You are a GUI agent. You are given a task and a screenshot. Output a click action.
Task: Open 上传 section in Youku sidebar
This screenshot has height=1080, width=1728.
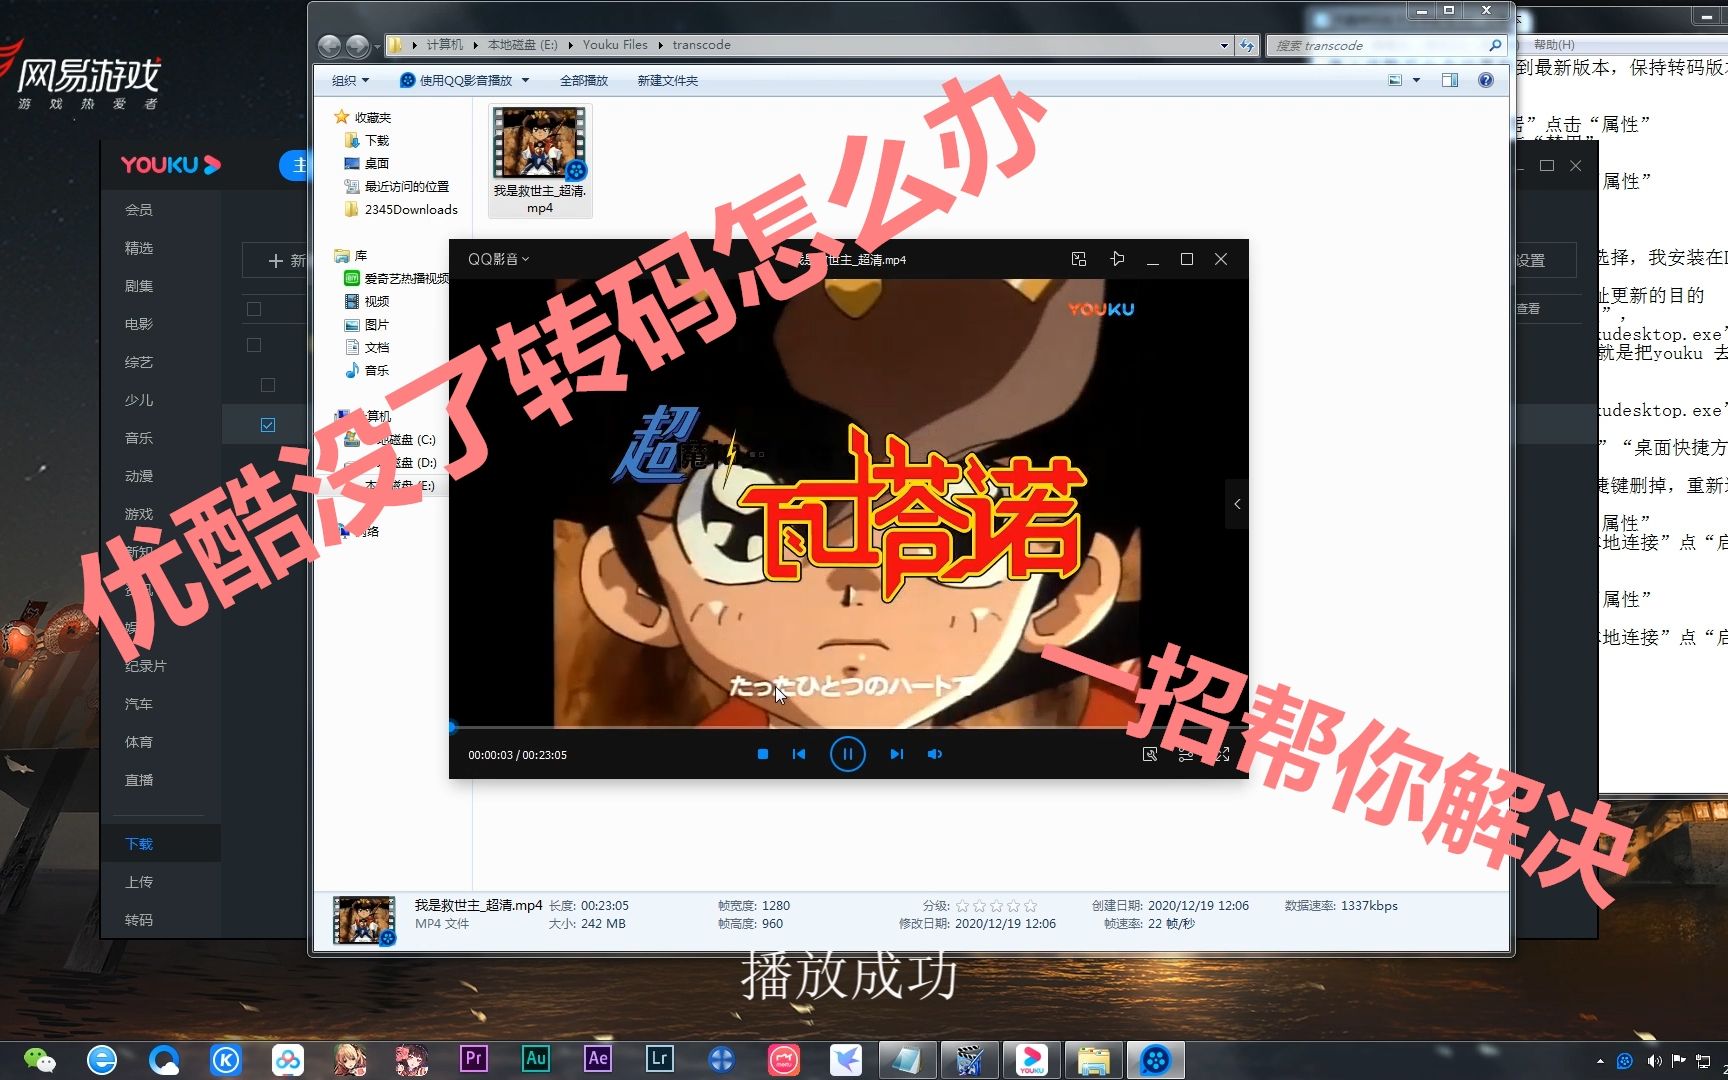[x=139, y=882]
